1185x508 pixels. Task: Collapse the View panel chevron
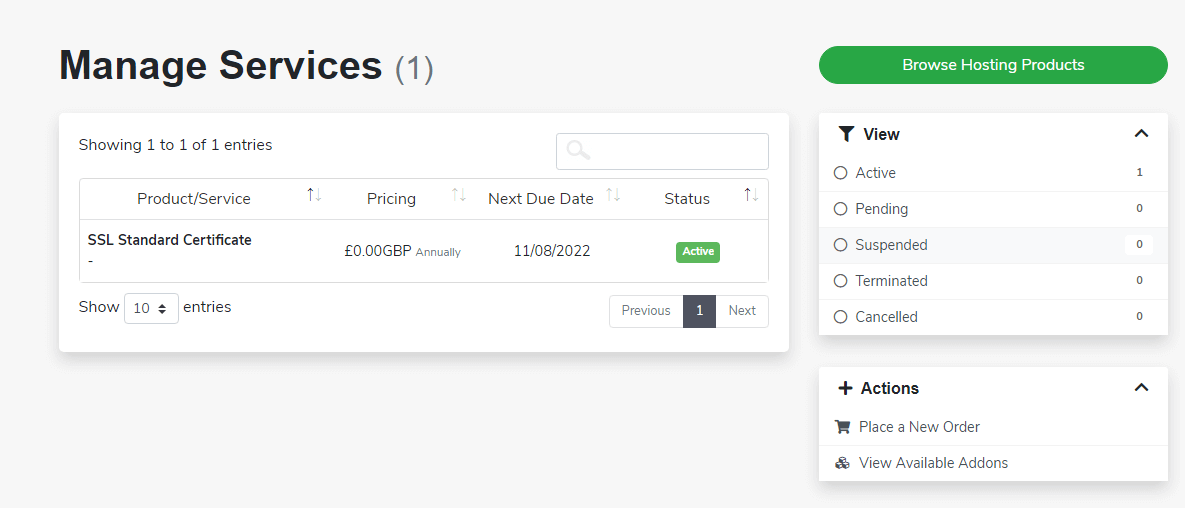coord(1141,134)
